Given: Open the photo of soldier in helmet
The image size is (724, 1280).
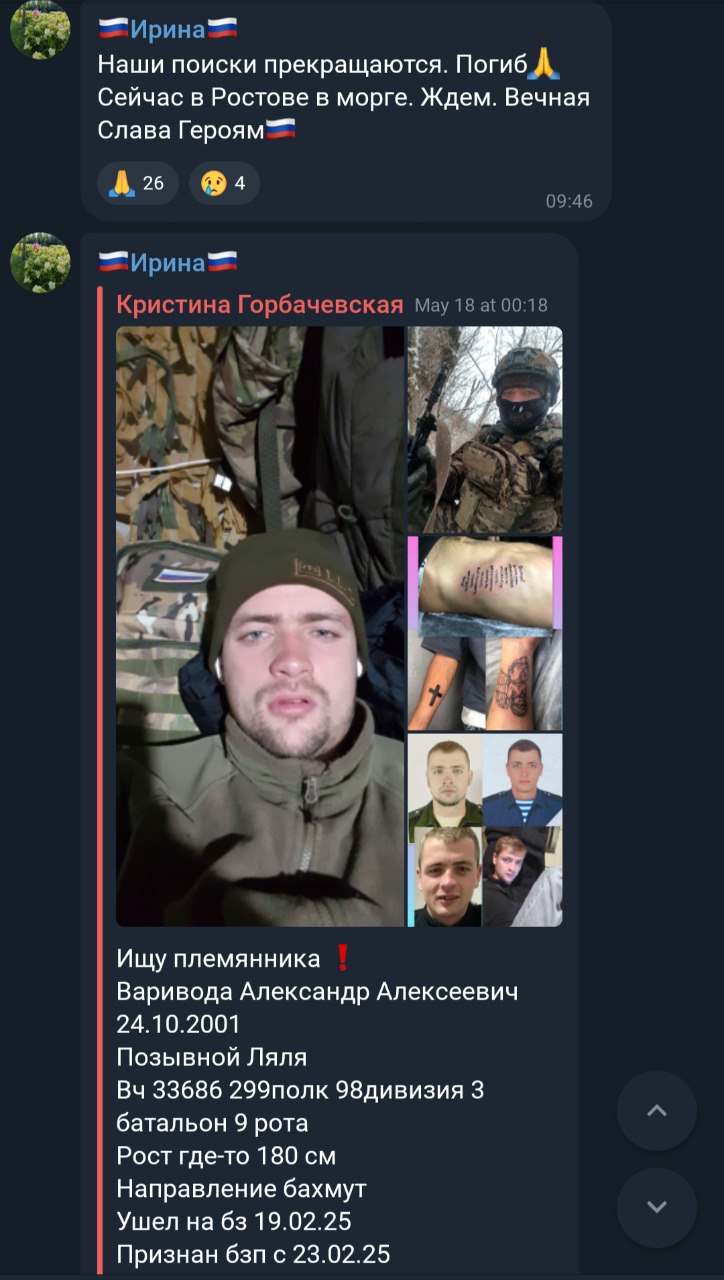Looking at the screenshot, I should (485, 430).
